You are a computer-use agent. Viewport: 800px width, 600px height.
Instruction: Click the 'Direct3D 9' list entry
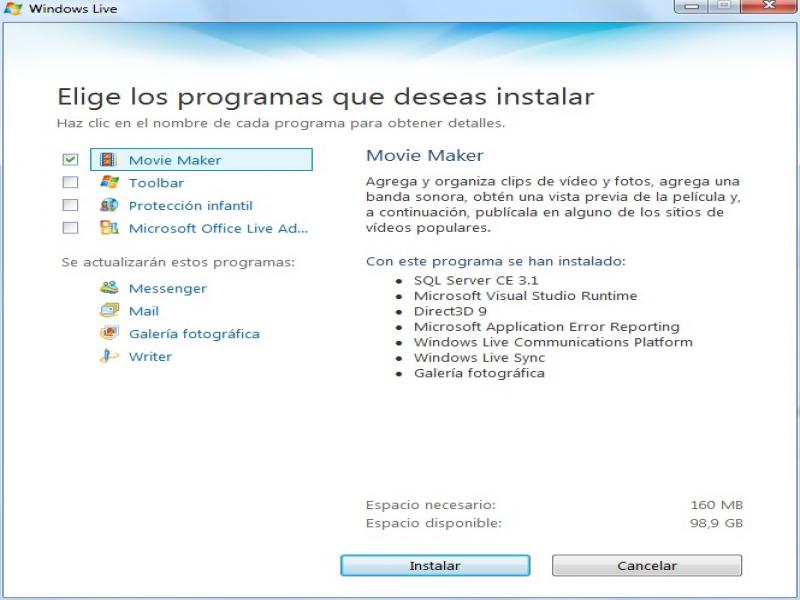click(x=450, y=311)
